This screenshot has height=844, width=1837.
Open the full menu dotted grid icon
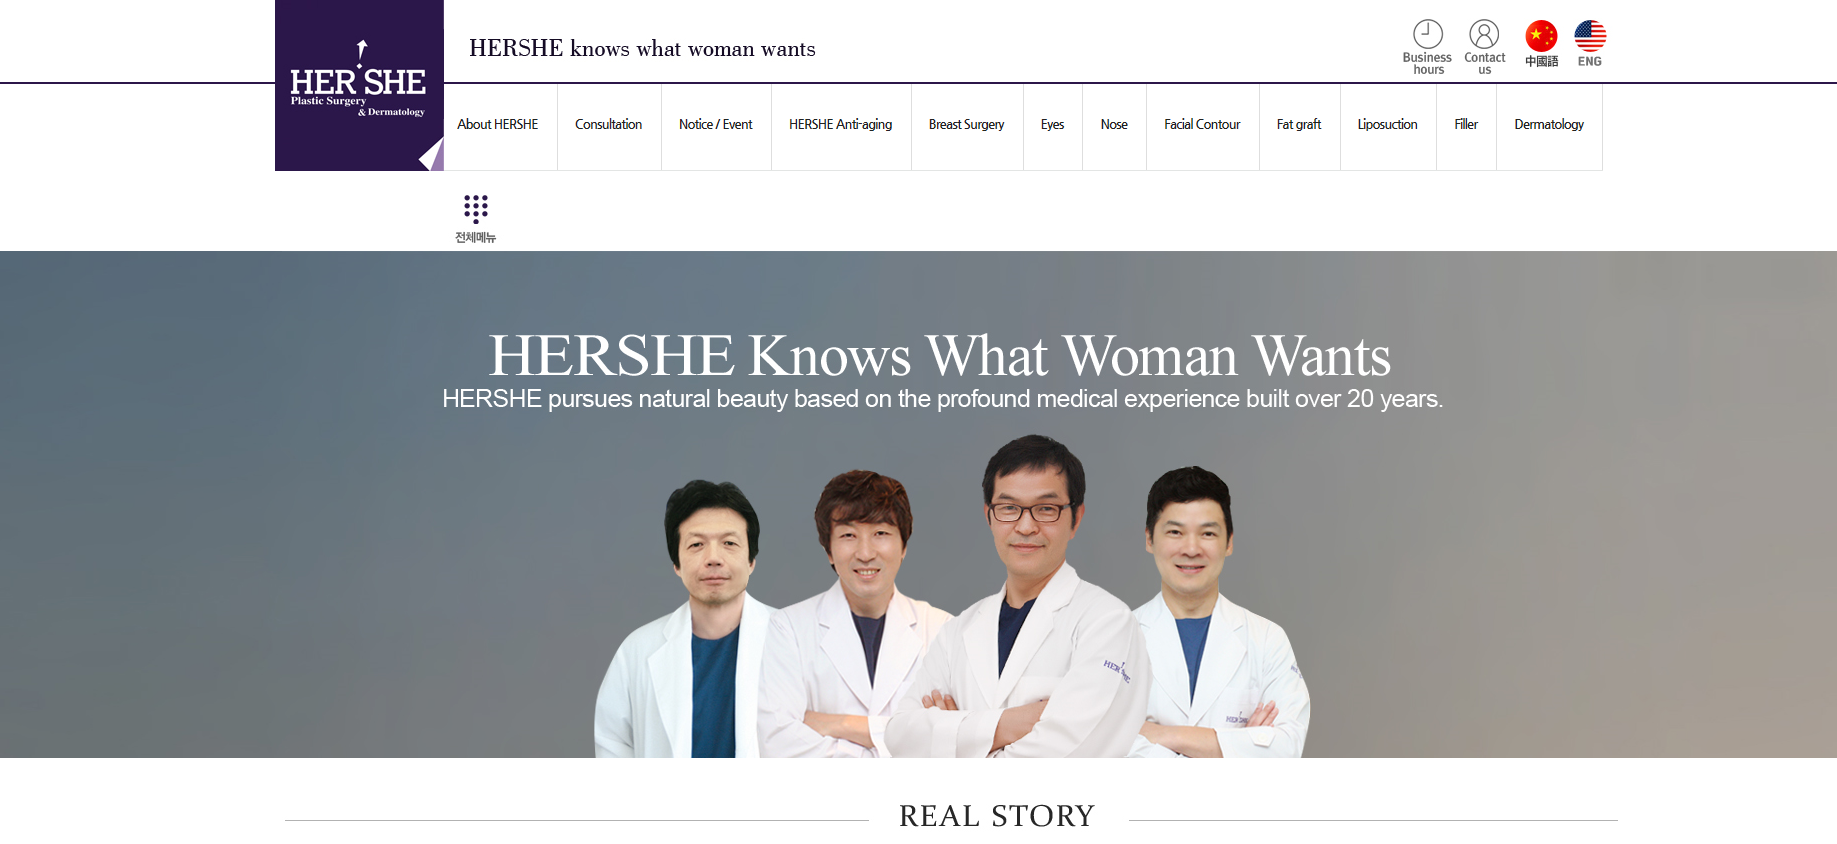(476, 209)
